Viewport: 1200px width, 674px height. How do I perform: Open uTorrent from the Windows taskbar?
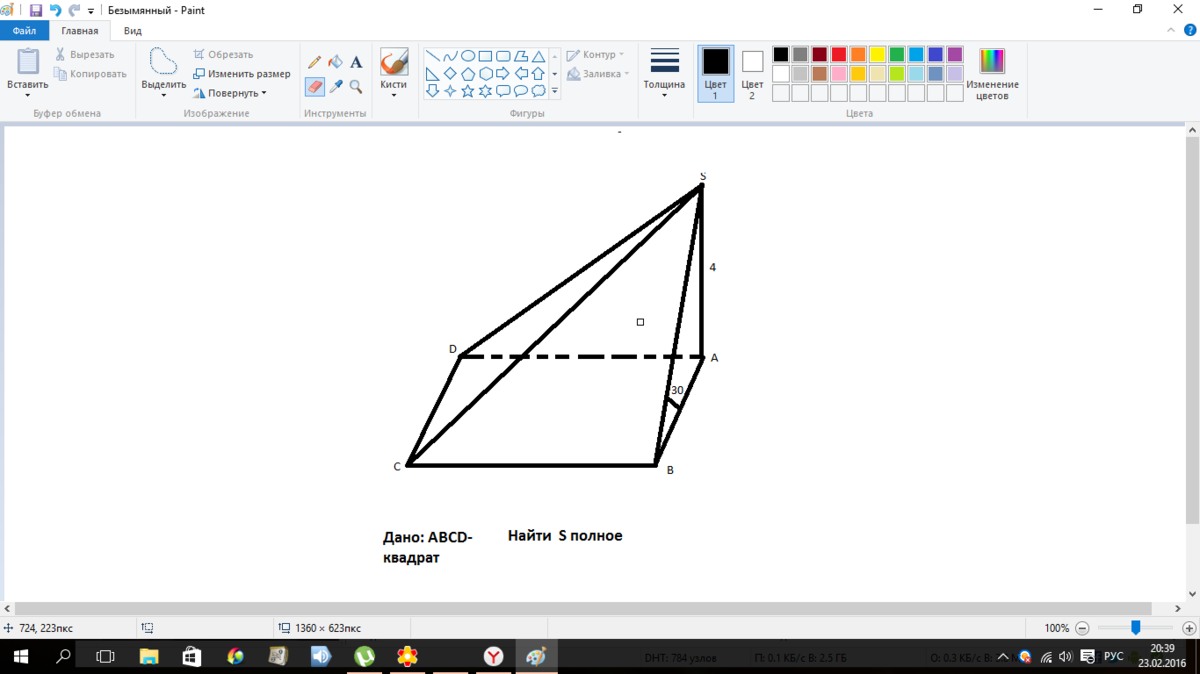click(365, 657)
